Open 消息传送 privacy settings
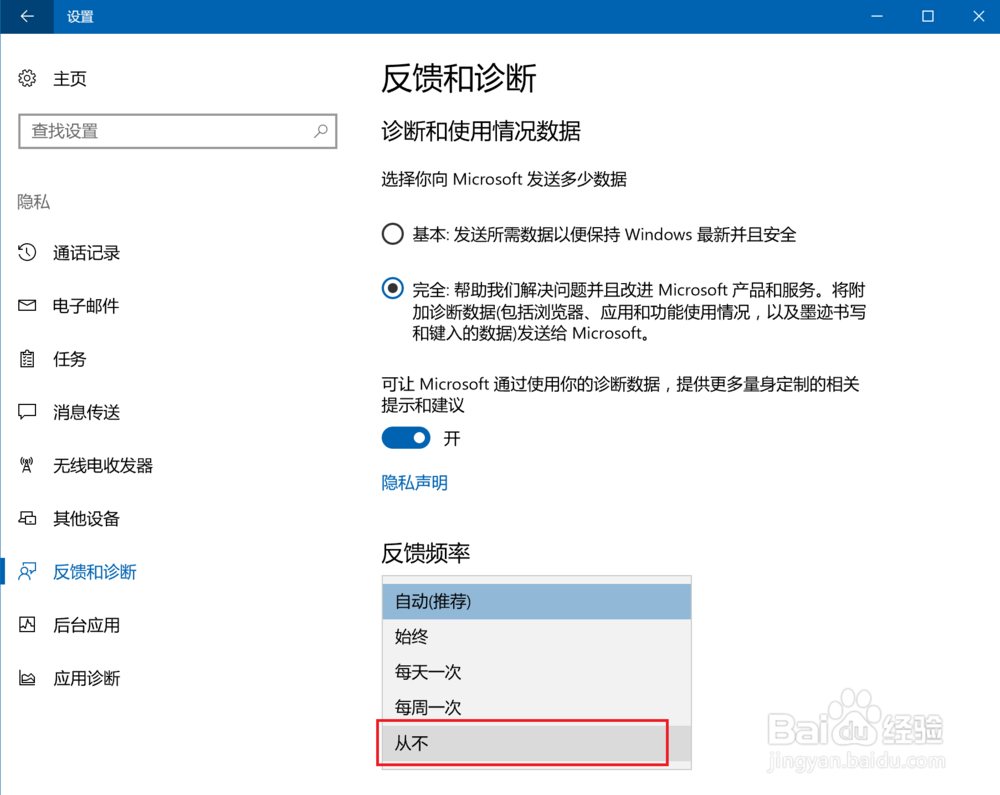The width and height of the screenshot is (1000, 795). click(x=86, y=412)
